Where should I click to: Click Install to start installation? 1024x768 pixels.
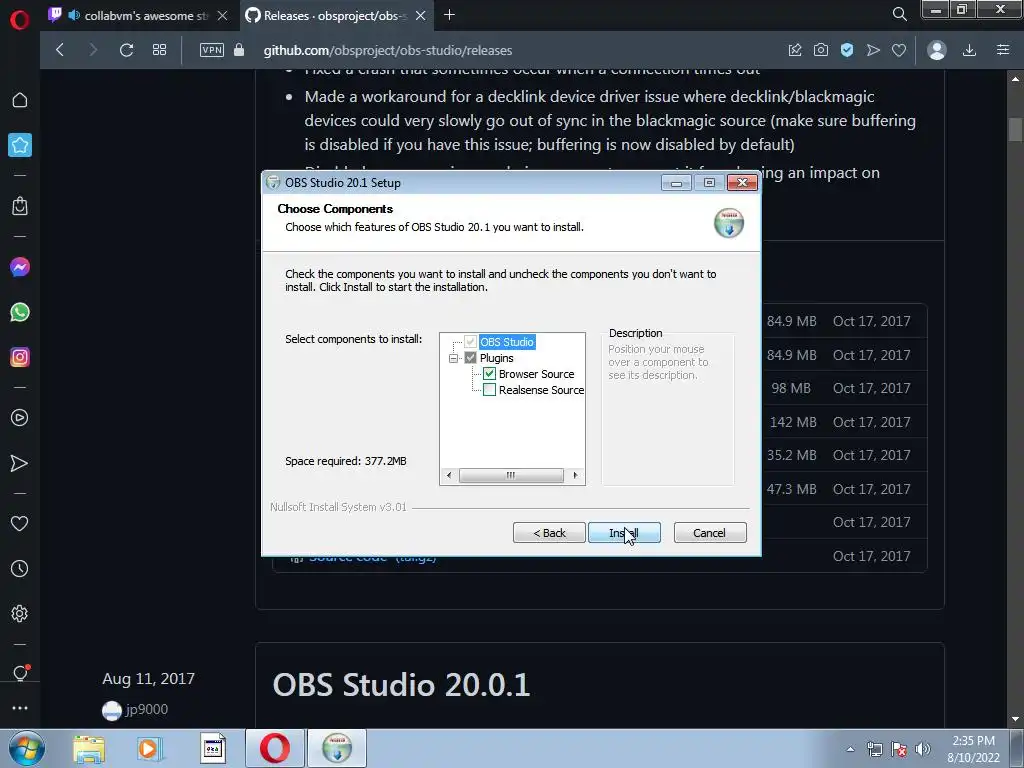[x=624, y=533]
